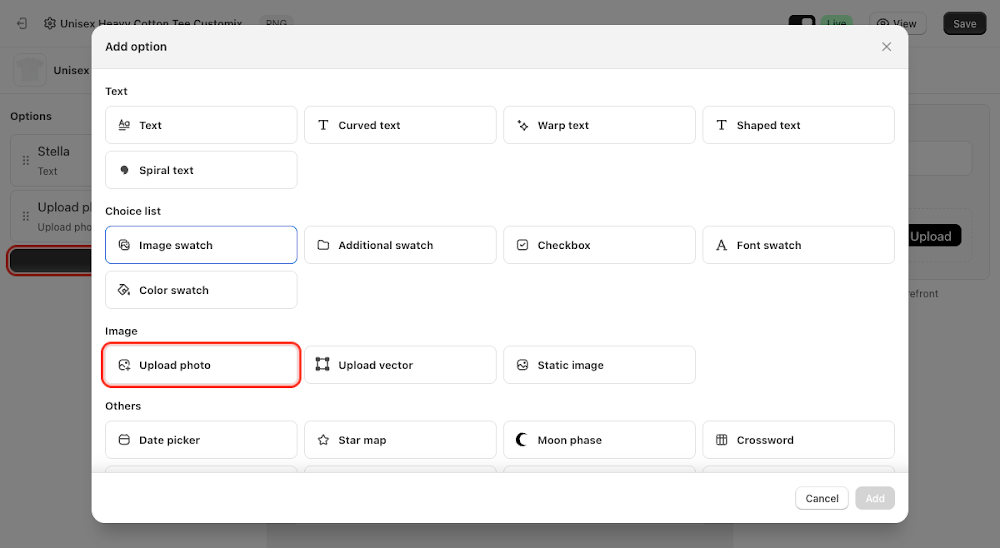Choose the Spiral text option
The width and height of the screenshot is (1000, 548).
[x=201, y=170]
